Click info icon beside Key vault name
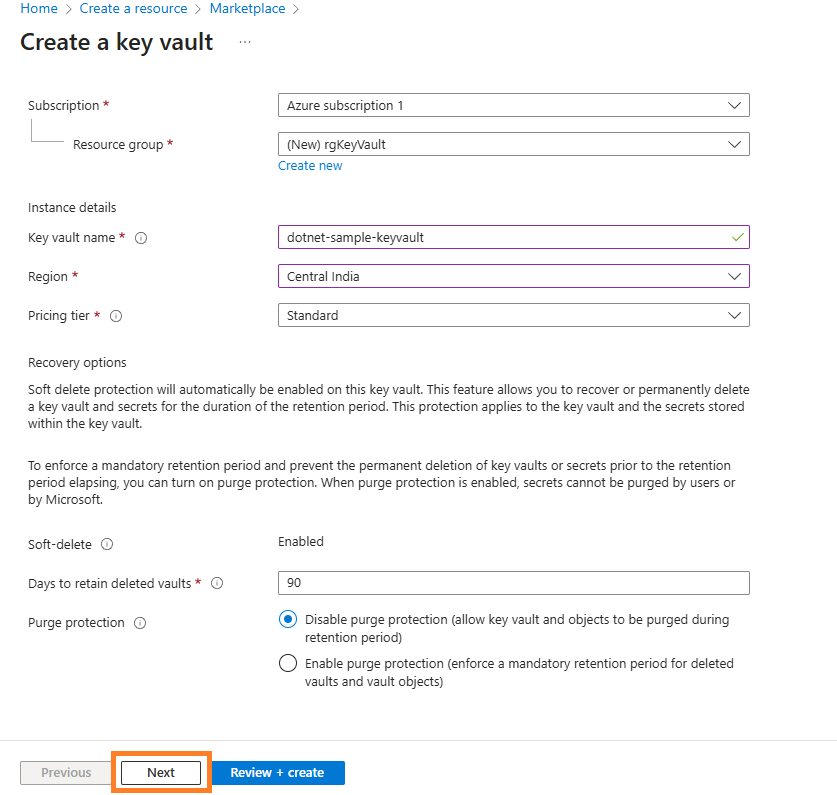Viewport: 837px width, 795px height. (141, 238)
